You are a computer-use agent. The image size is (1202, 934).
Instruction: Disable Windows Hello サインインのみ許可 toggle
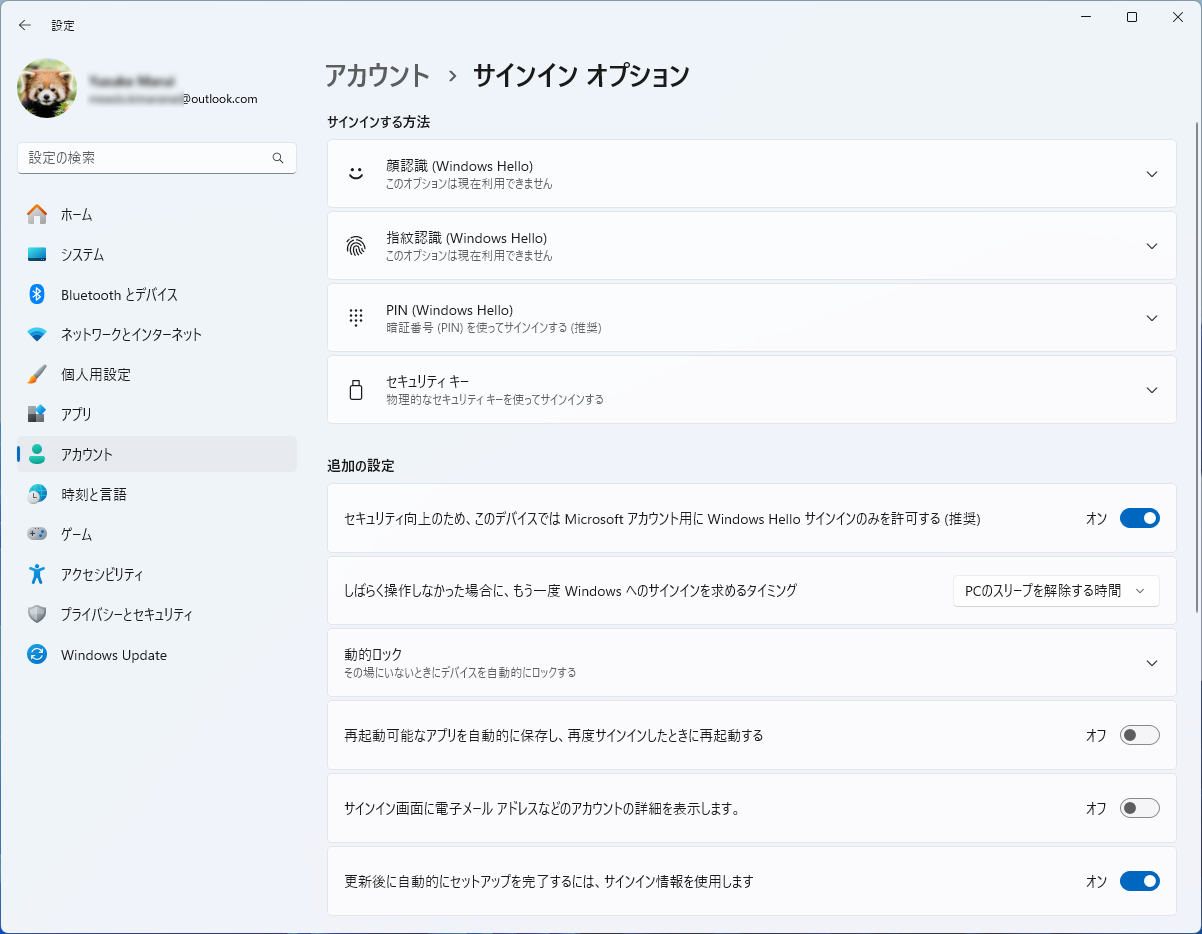tap(1139, 518)
